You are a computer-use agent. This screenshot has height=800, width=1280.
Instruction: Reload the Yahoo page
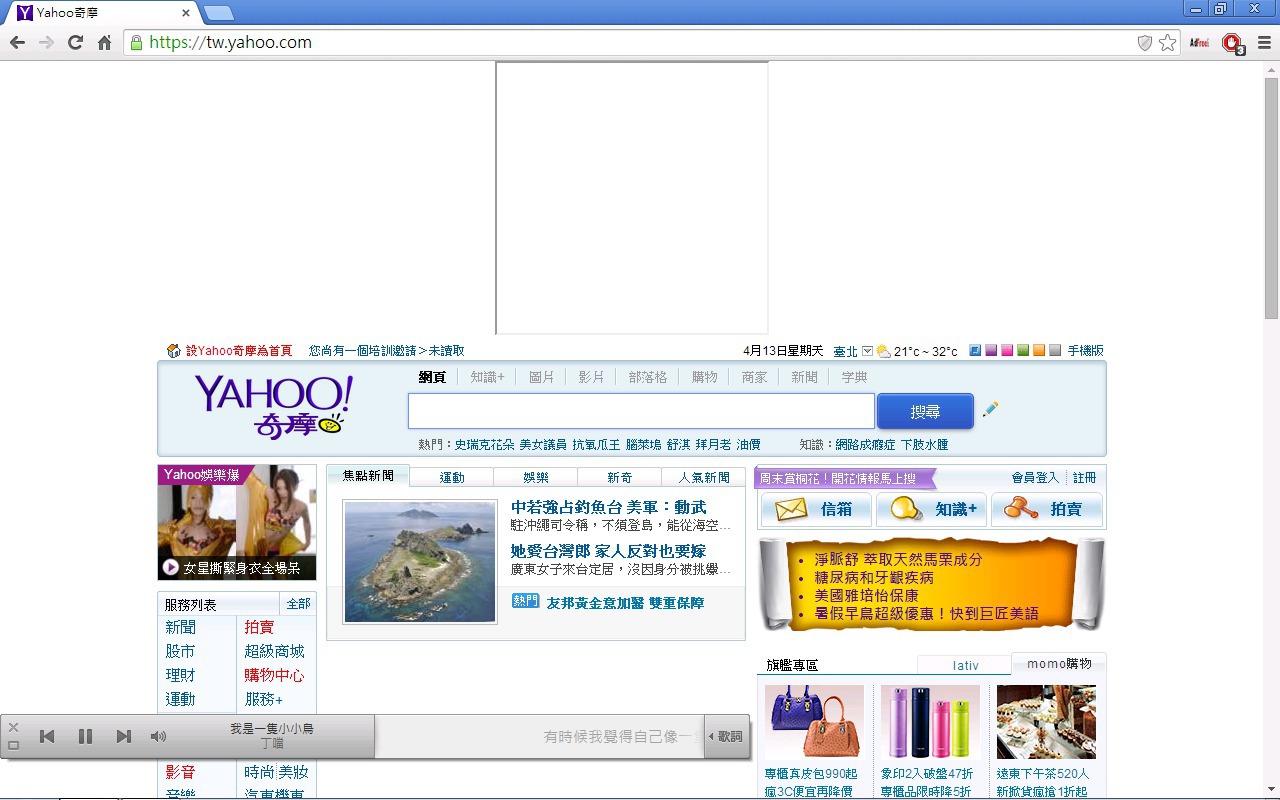coord(75,42)
